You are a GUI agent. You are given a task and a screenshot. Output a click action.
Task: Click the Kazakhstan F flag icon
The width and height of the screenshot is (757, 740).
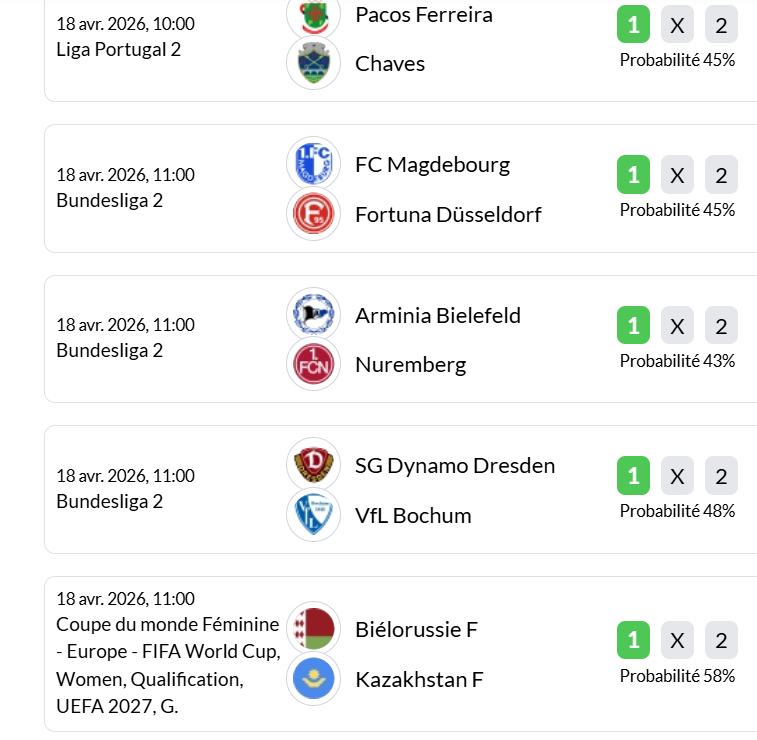point(313,679)
